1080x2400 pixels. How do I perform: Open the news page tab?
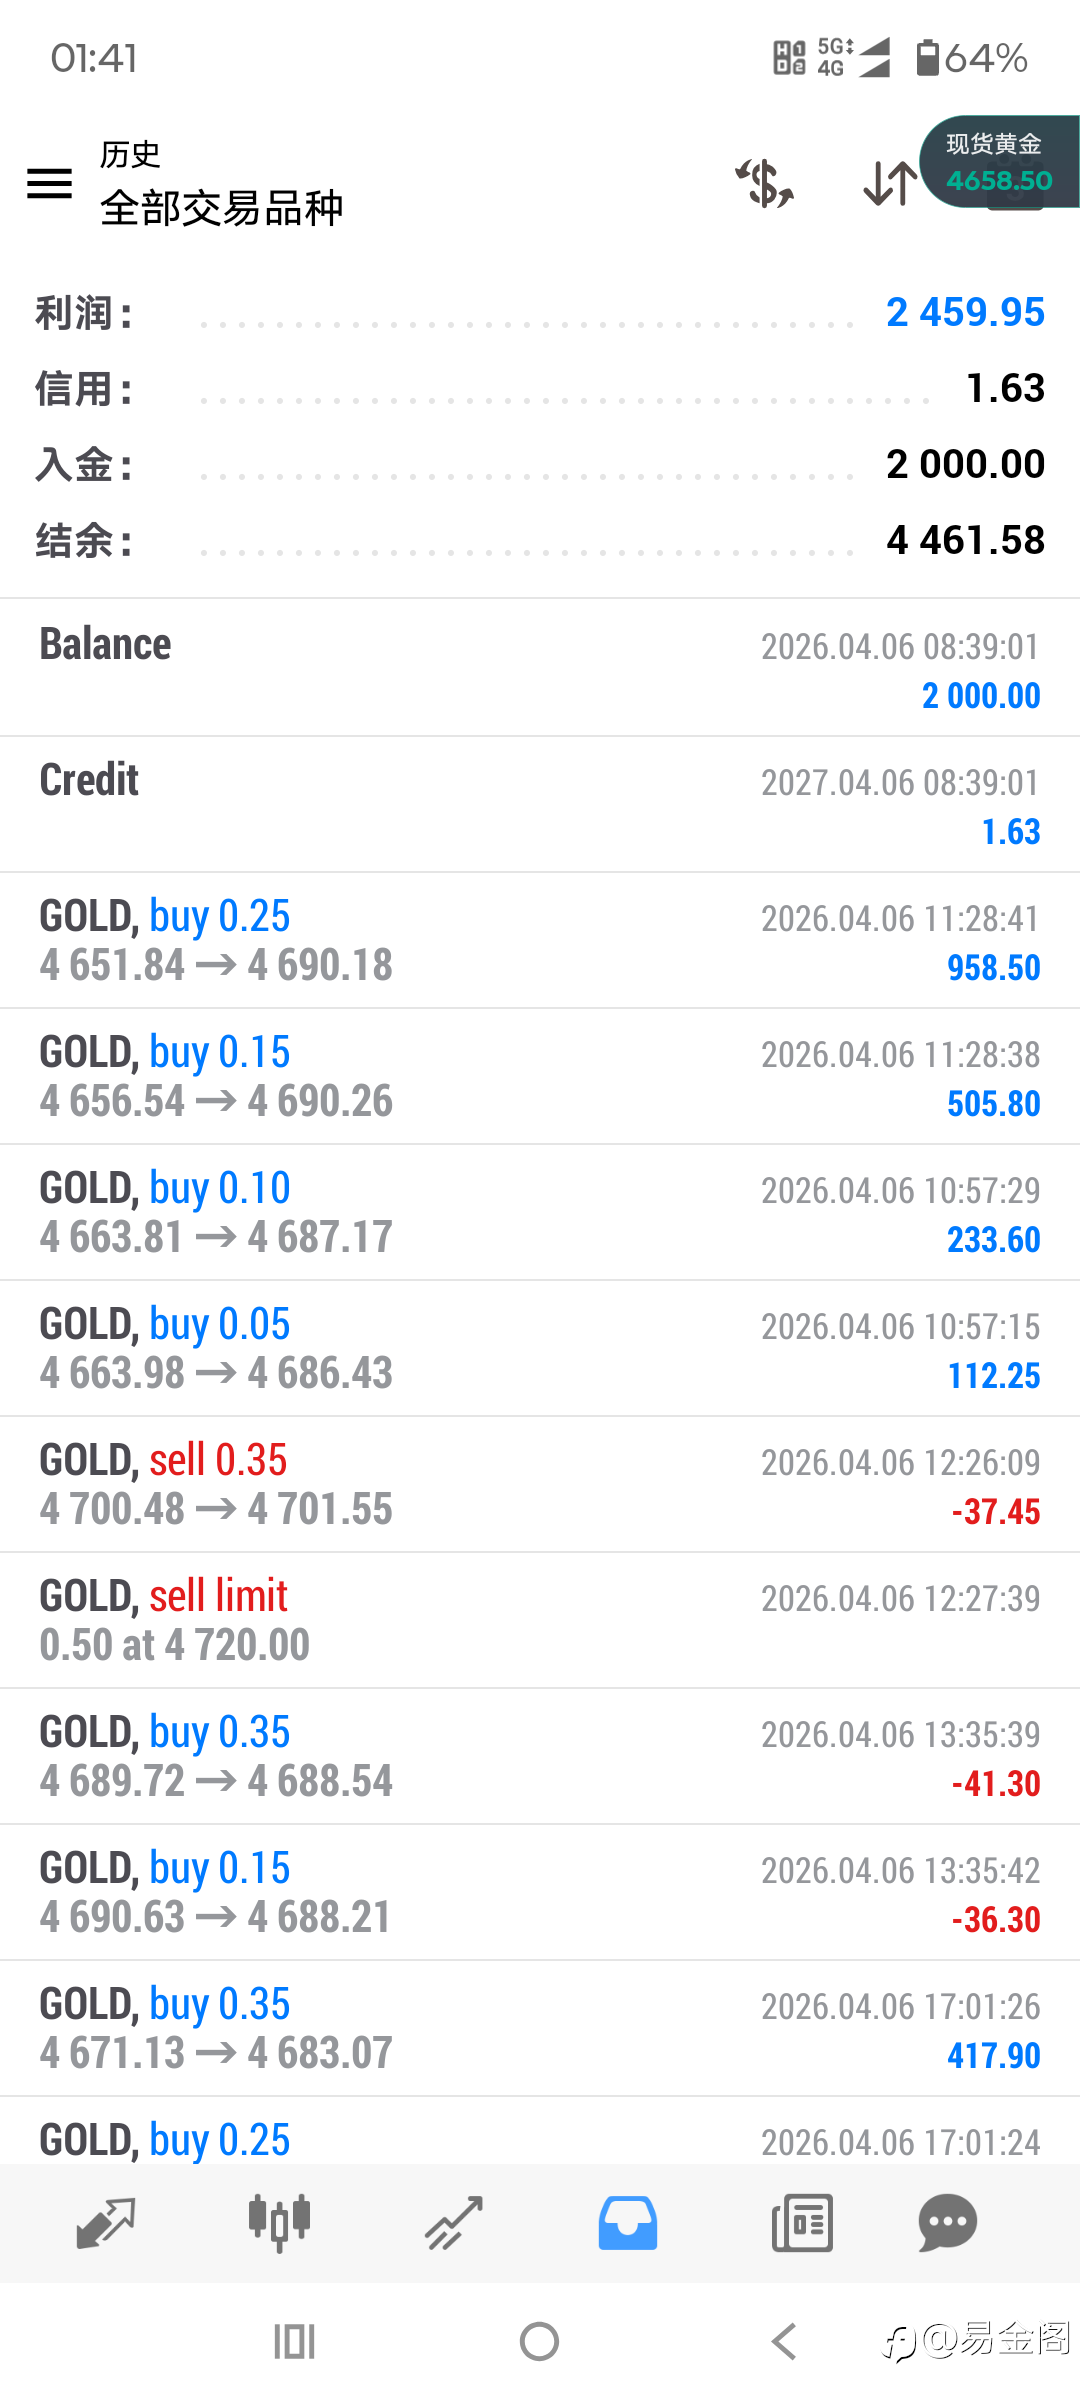pos(802,2224)
